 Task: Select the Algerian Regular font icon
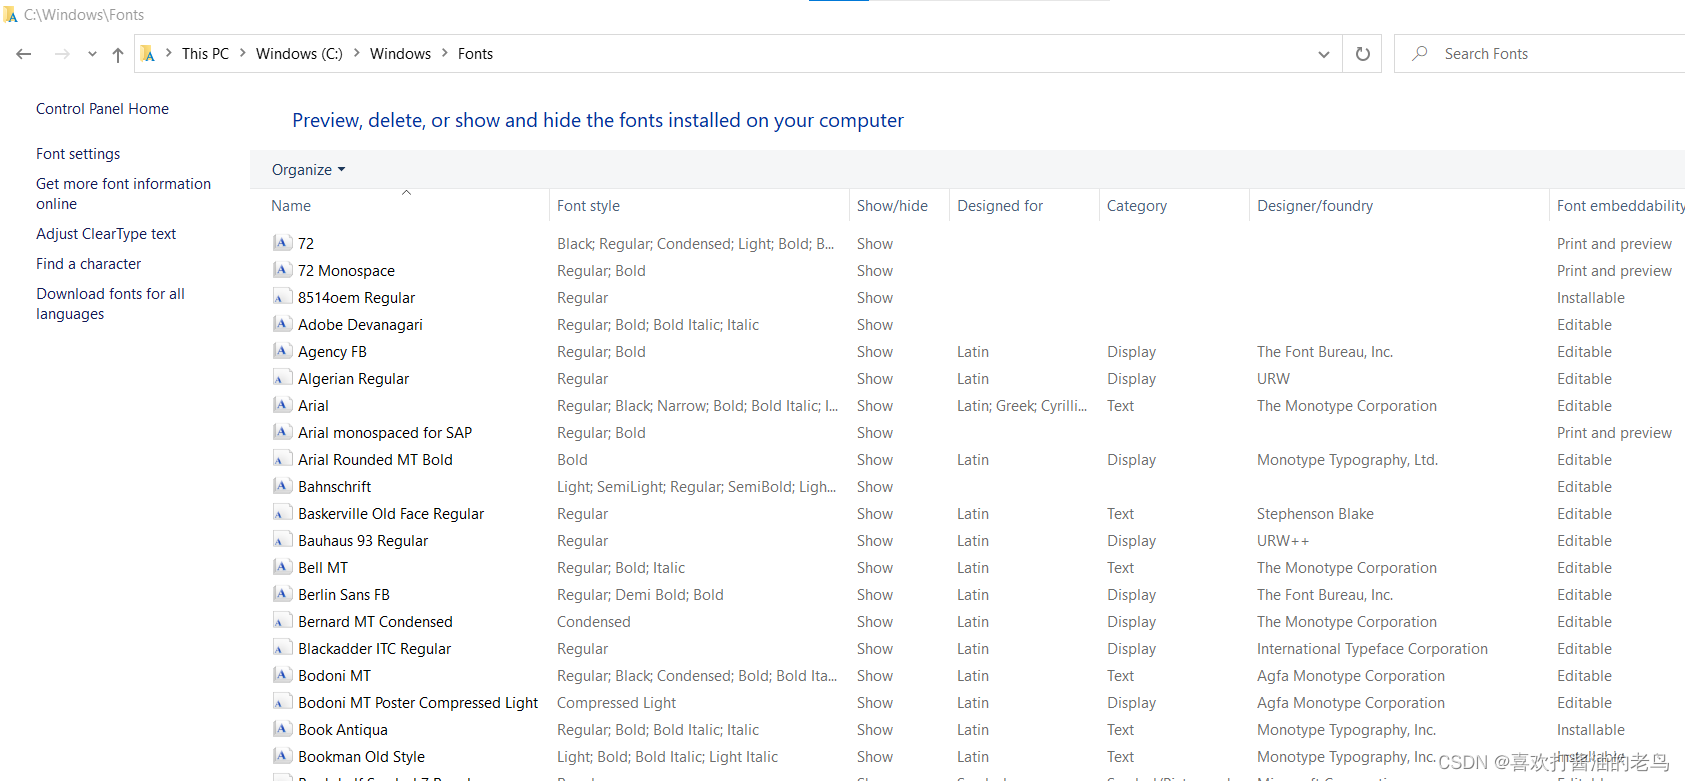tap(282, 378)
